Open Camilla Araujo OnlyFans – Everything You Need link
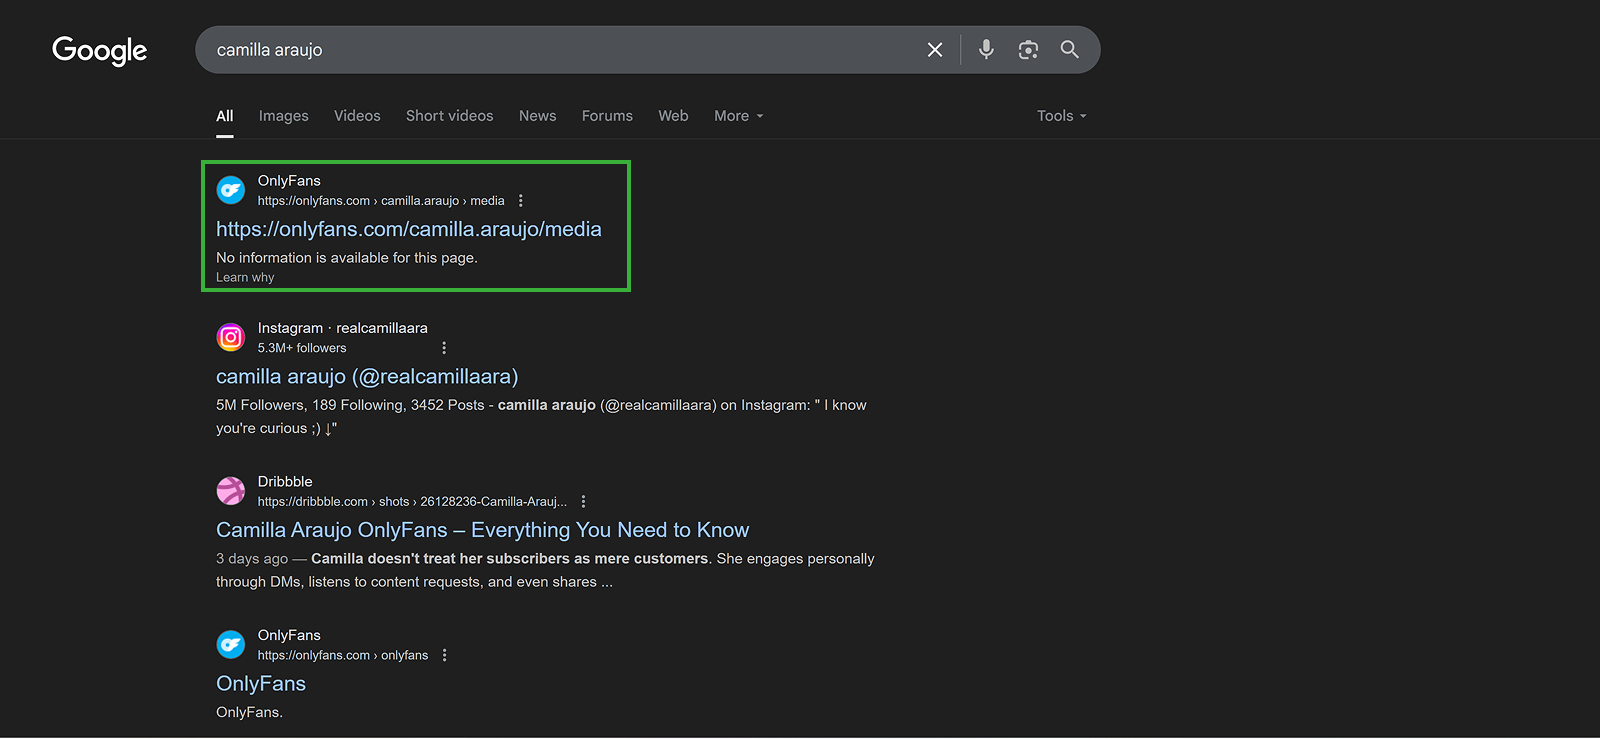 tap(483, 530)
